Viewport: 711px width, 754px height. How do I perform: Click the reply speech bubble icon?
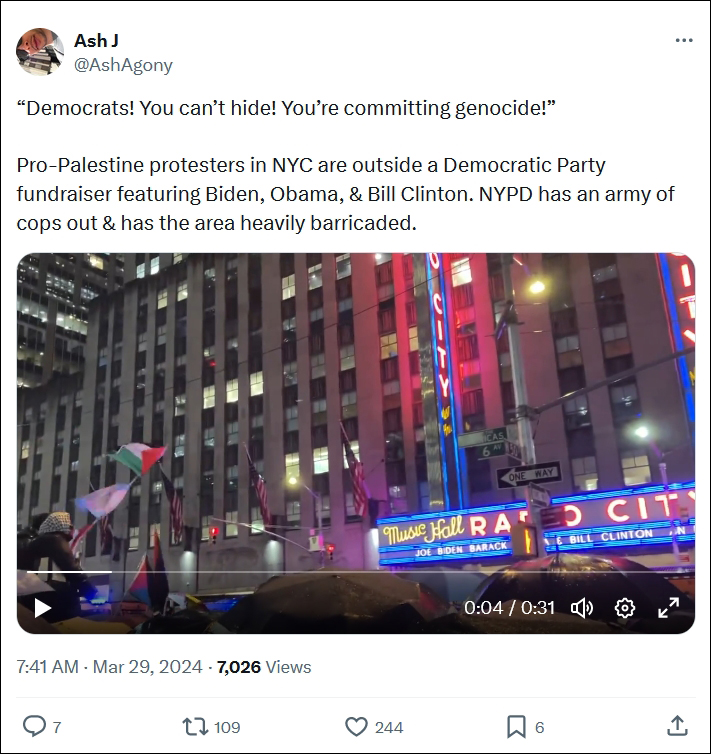(34, 726)
